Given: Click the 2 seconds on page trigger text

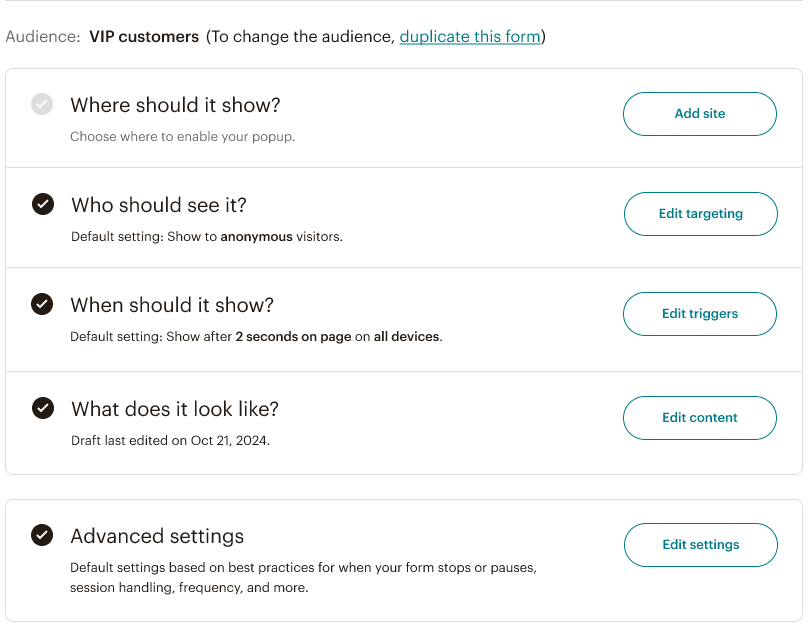Looking at the screenshot, I should pos(293,337).
